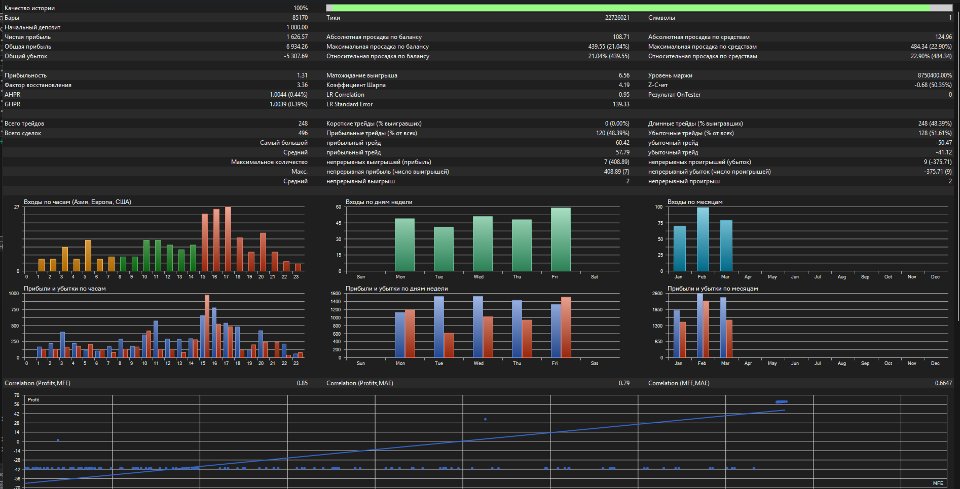The image size is (960, 489).
Task: Click the Fri bar in weekday entries chart
Action: coord(561,239)
